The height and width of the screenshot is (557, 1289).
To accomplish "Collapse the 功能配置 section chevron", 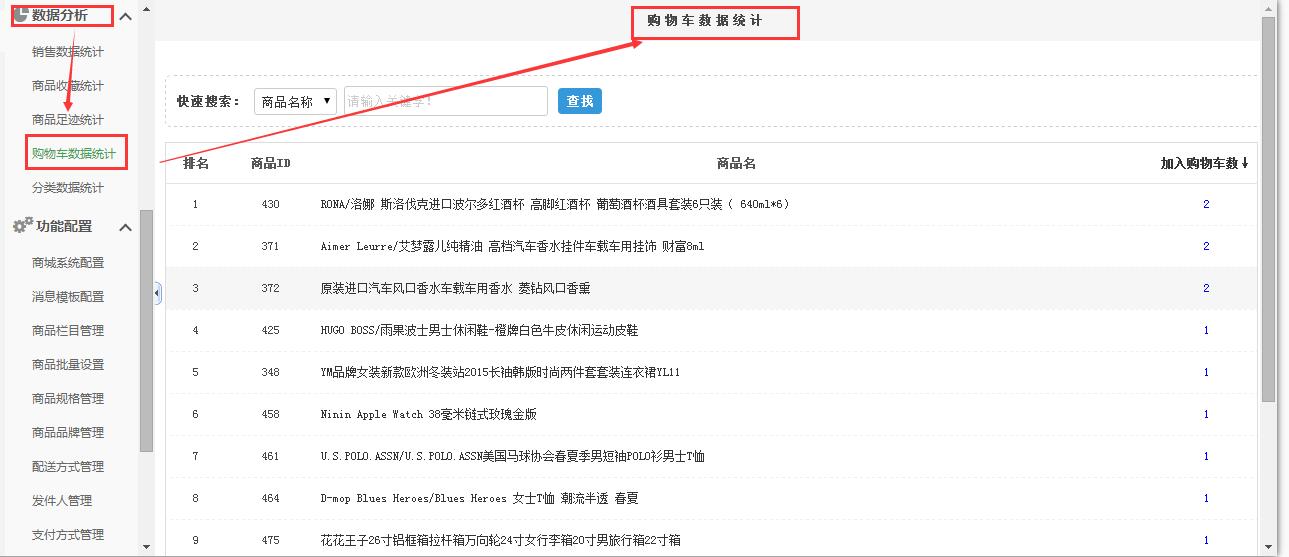I will pos(125,228).
